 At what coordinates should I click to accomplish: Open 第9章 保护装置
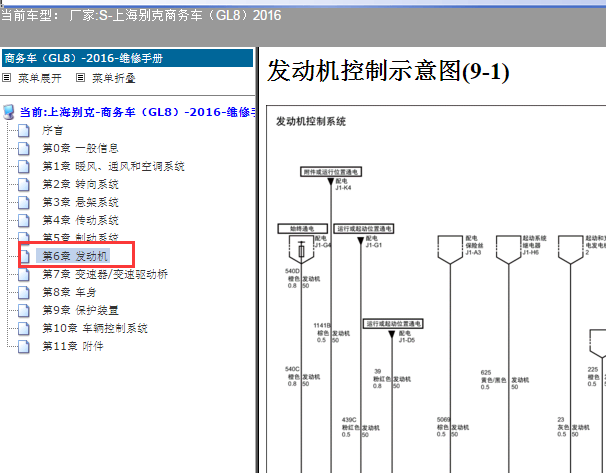pos(80,310)
